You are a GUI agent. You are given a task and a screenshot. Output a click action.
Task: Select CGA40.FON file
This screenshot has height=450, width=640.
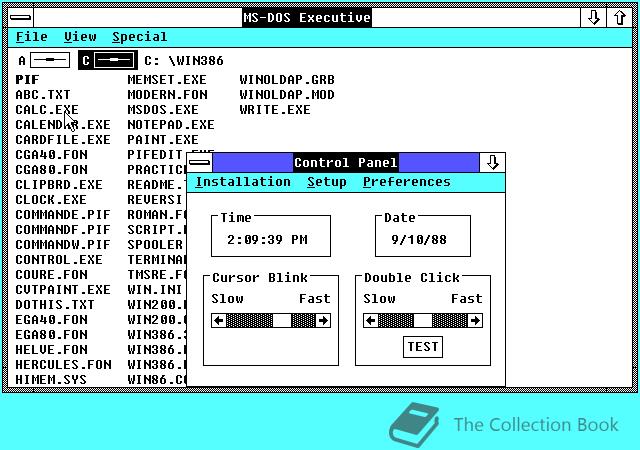(51, 155)
